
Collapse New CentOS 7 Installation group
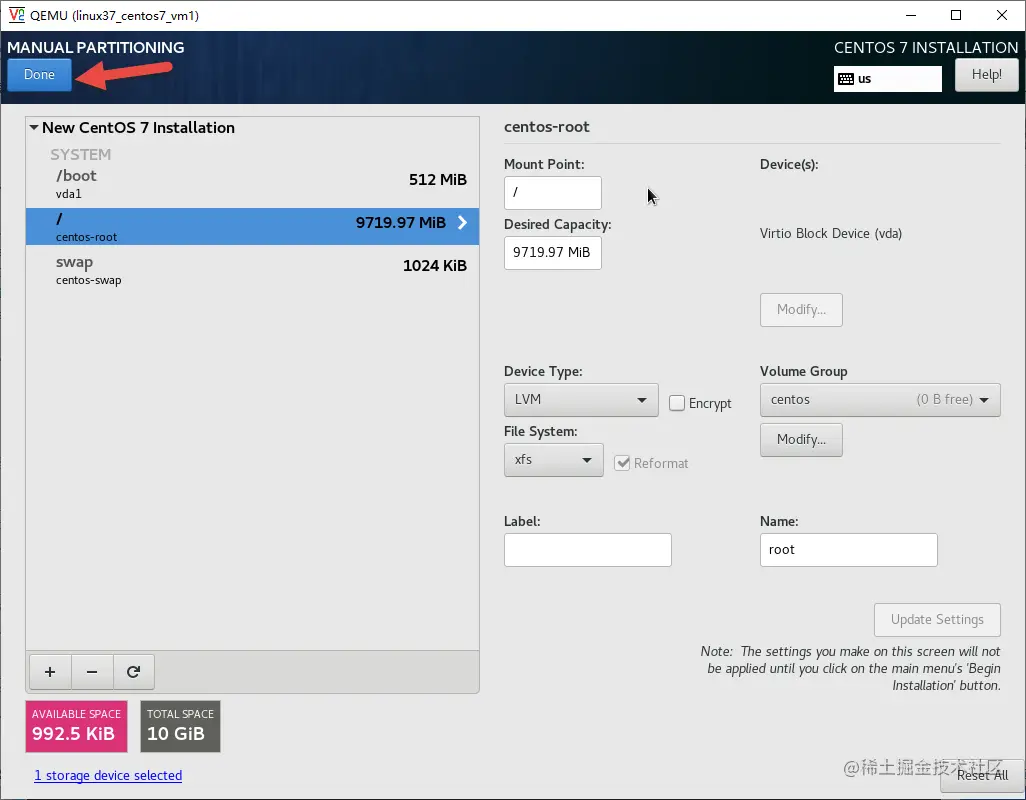(34, 128)
